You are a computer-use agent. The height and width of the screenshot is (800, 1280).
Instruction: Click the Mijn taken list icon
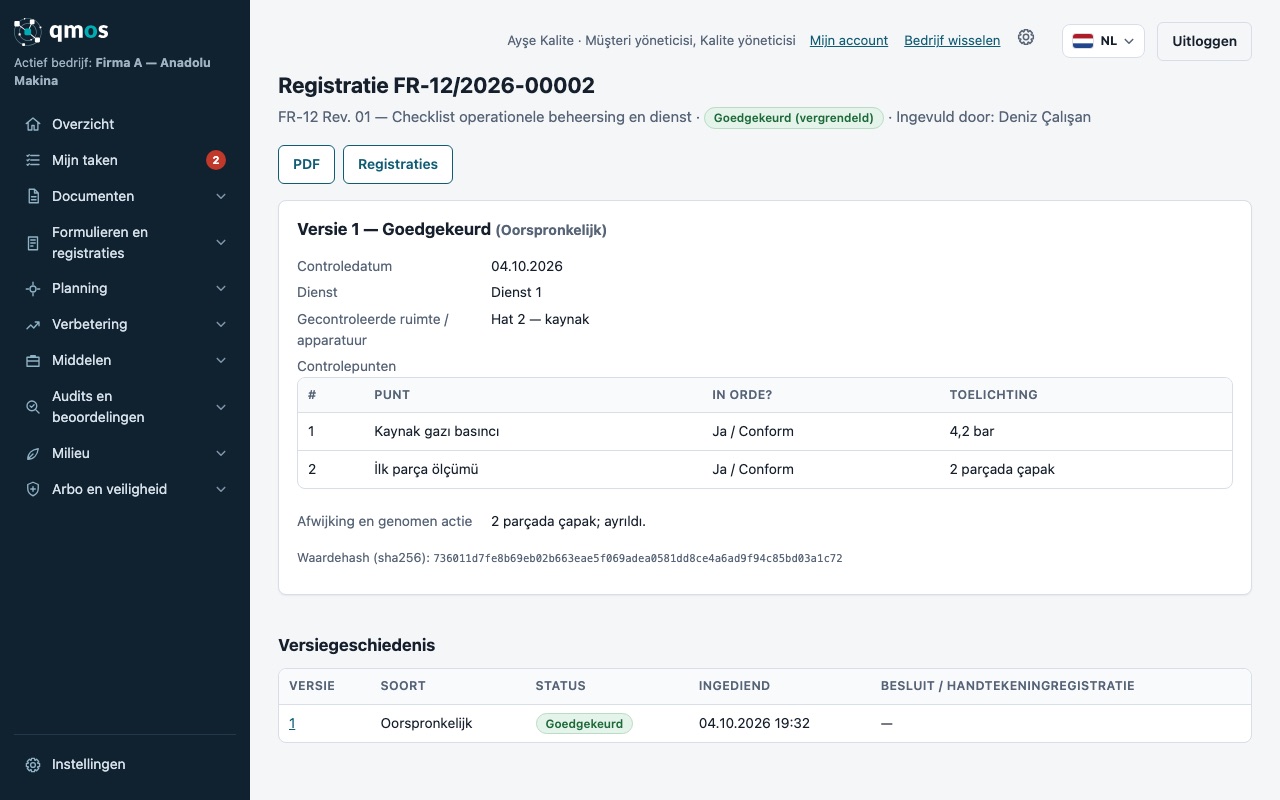click(33, 160)
